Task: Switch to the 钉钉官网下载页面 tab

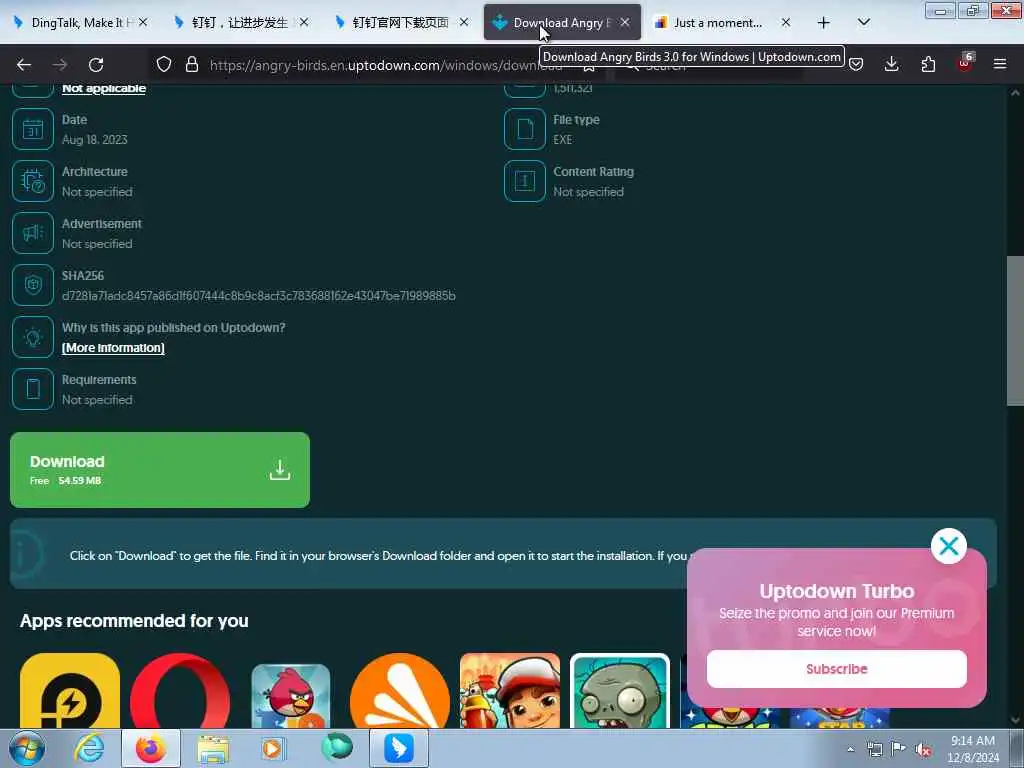Action: click(x=401, y=23)
